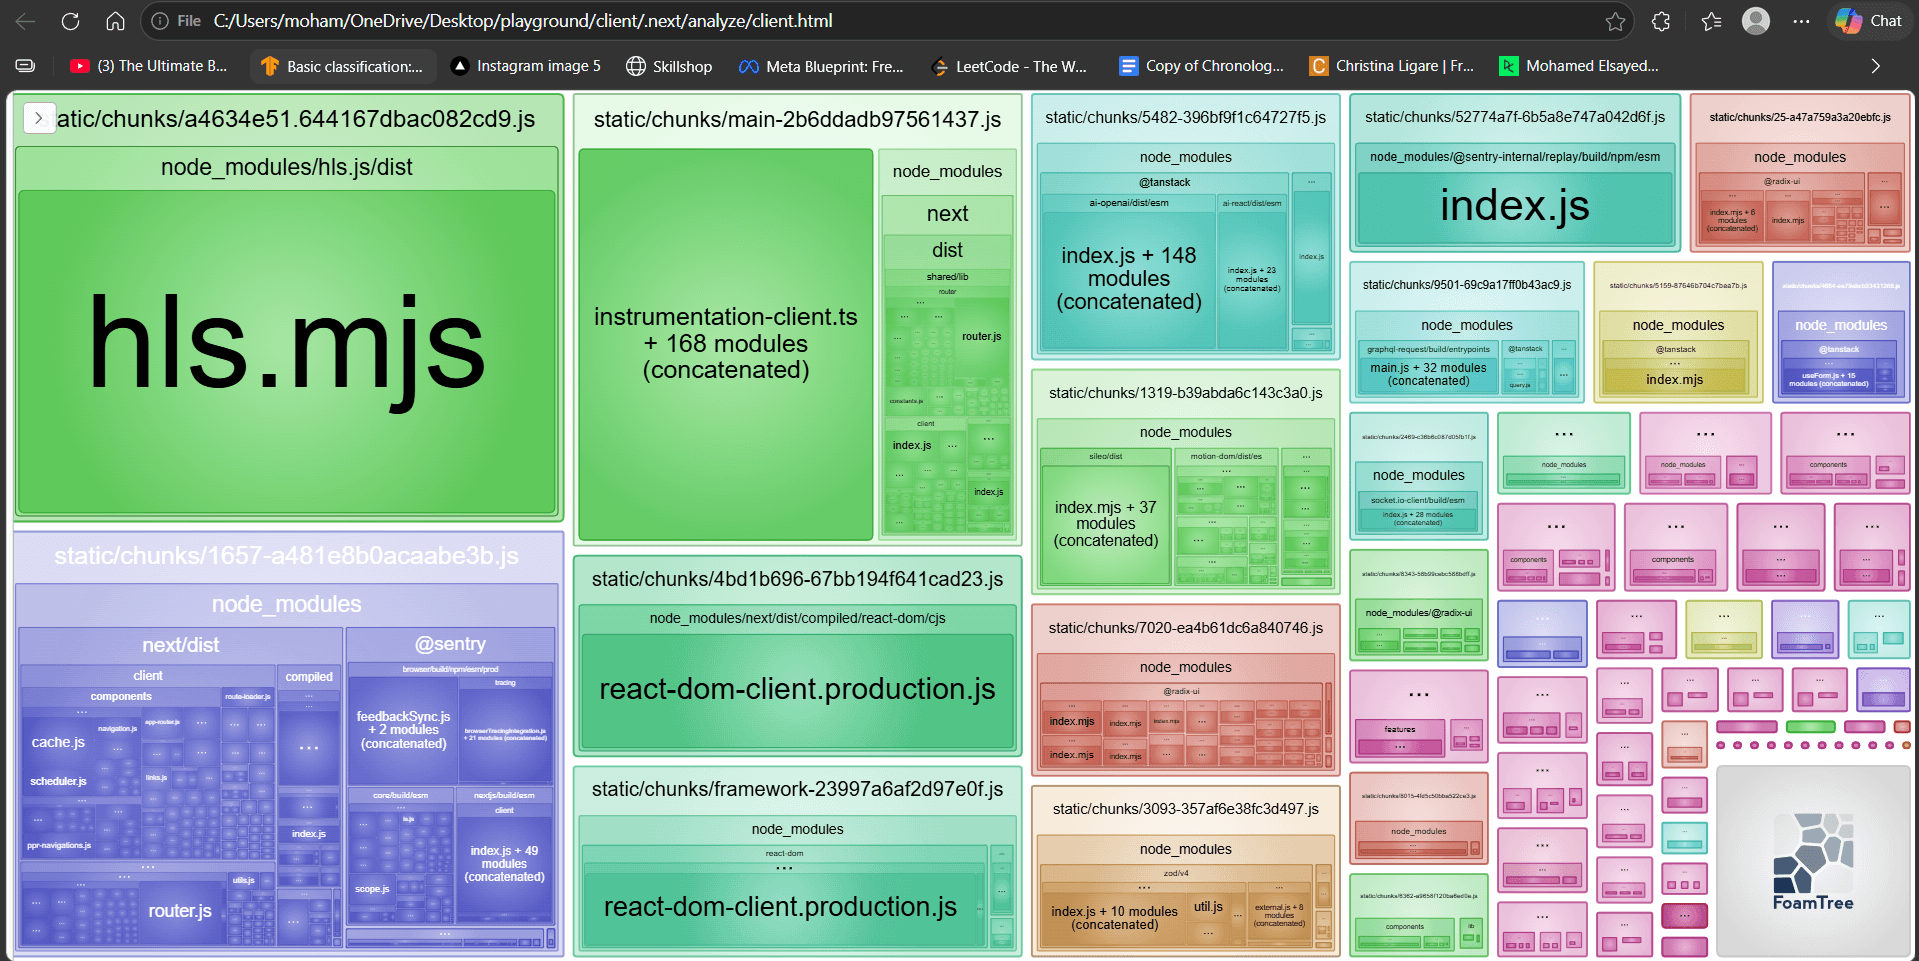Select the next/dist group in chunk 1657
Image resolution: width=1919 pixels, height=961 pixels.
180,645
